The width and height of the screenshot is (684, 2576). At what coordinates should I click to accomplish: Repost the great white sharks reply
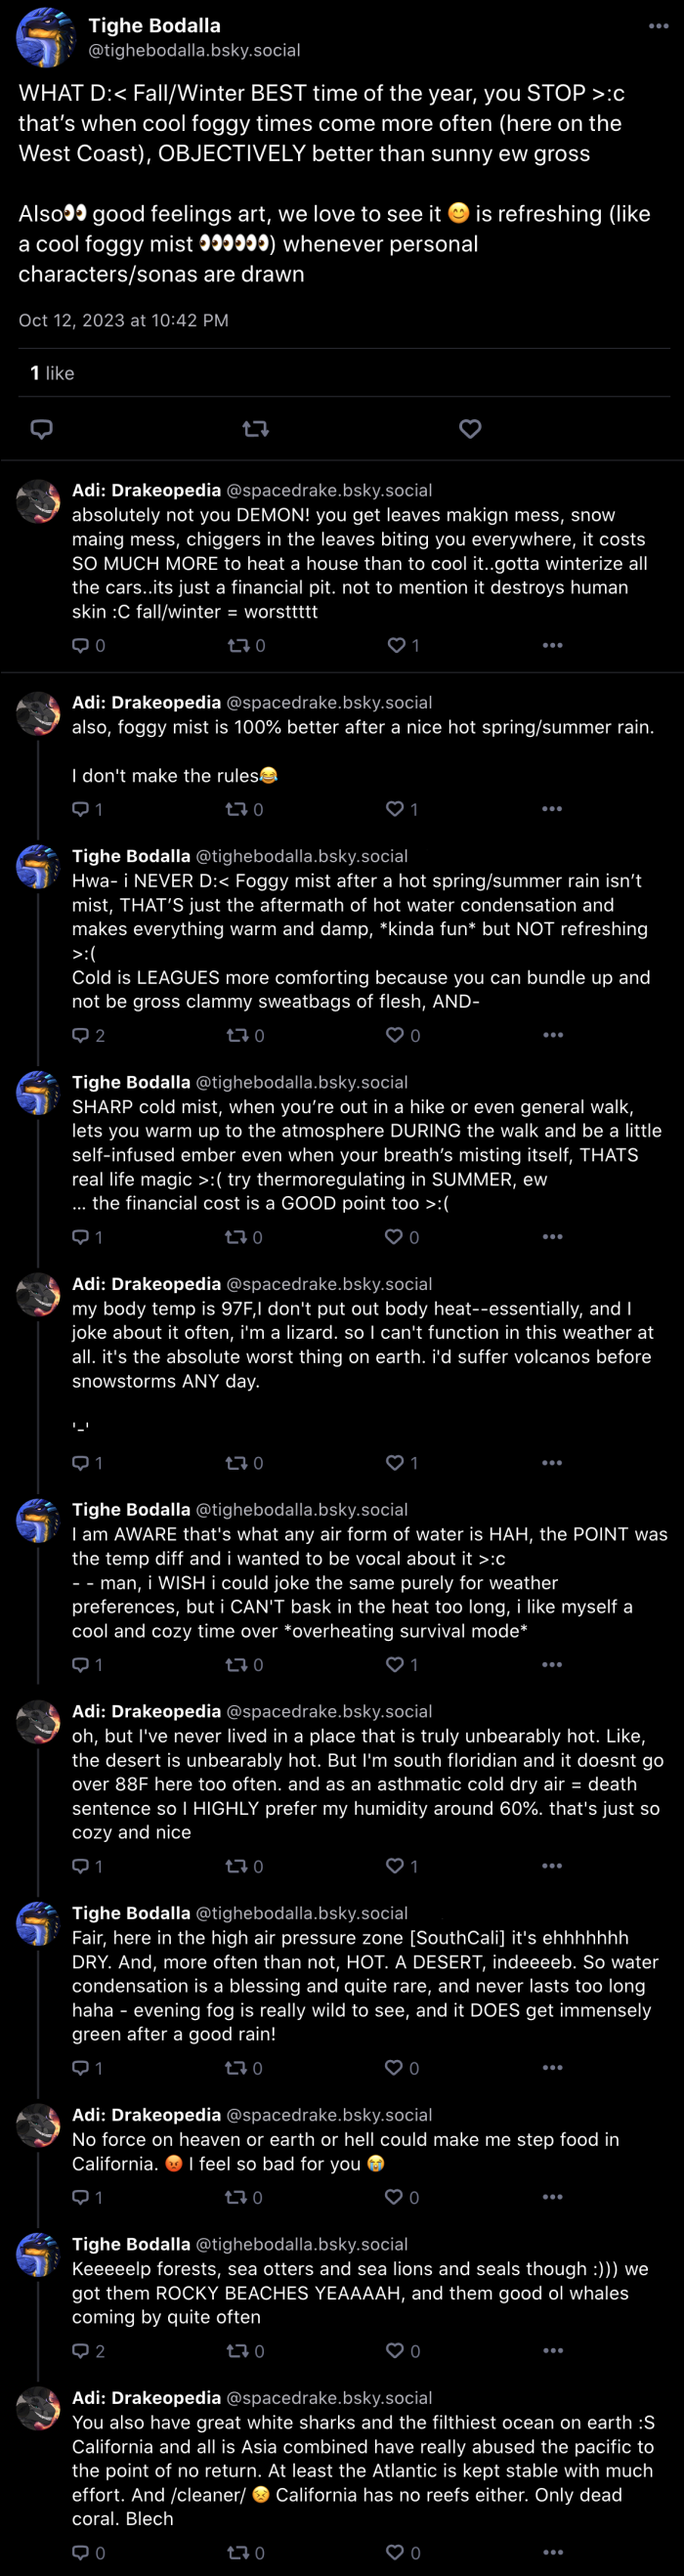[x=244, y=2553]
